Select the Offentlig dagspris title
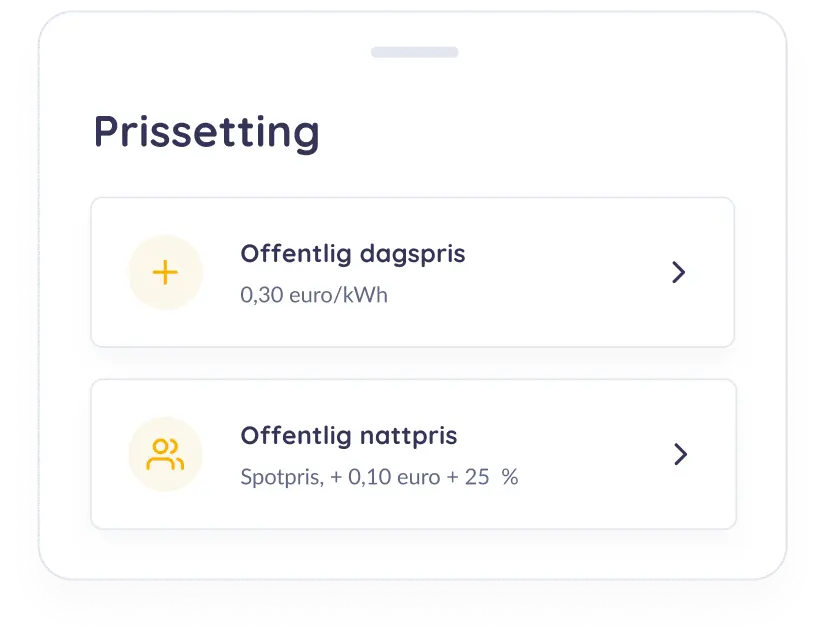 (x=353, y=254)
